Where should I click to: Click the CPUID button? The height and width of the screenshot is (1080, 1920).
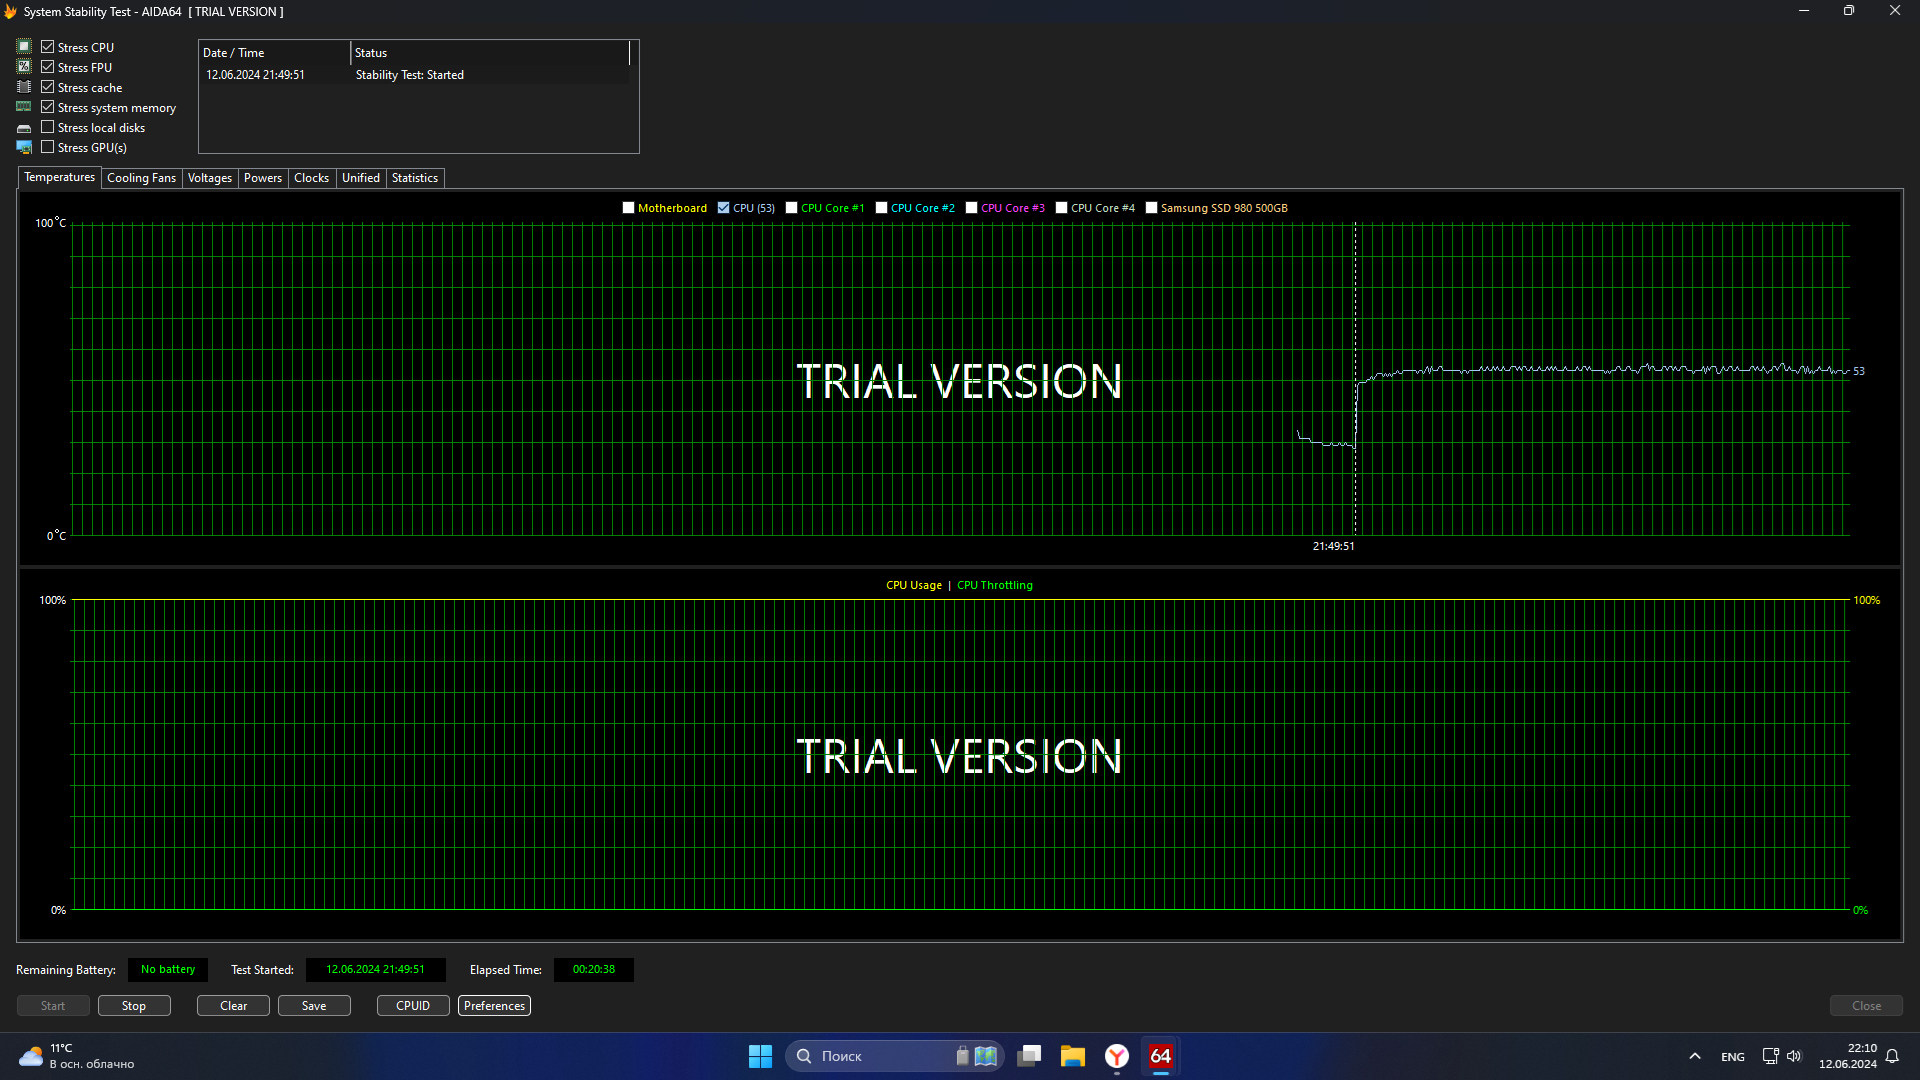click(x=412, y=1006)
